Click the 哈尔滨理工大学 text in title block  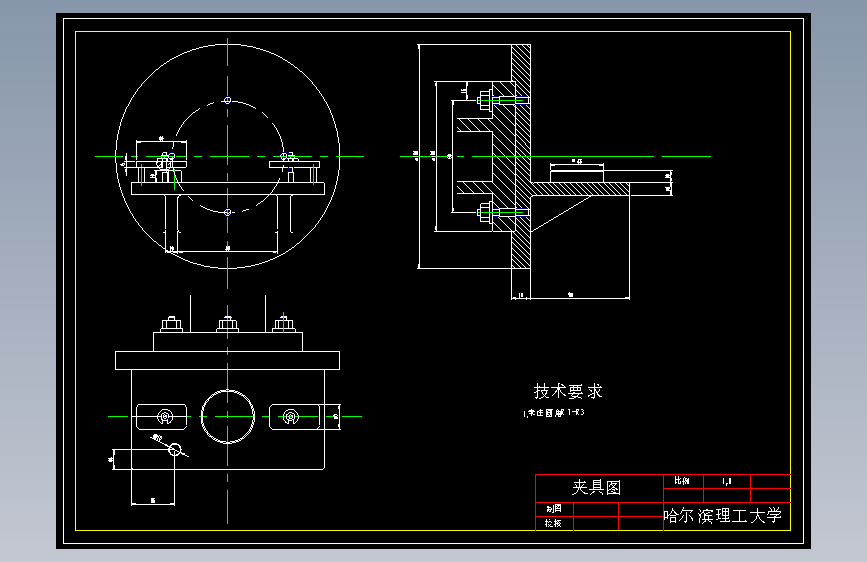pos(723,516)
